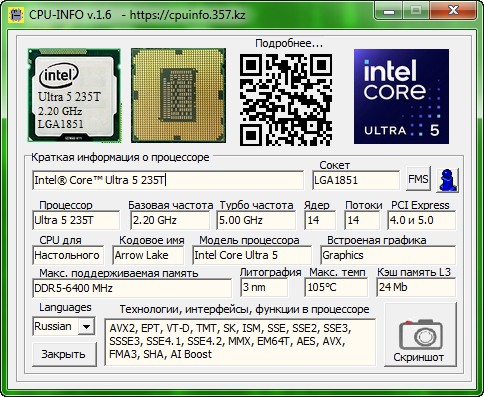This screenshot has width=484, height=397.
Task: Click the Литография field 3 nm
Action: pyautogui.click(x=264, y=287)
